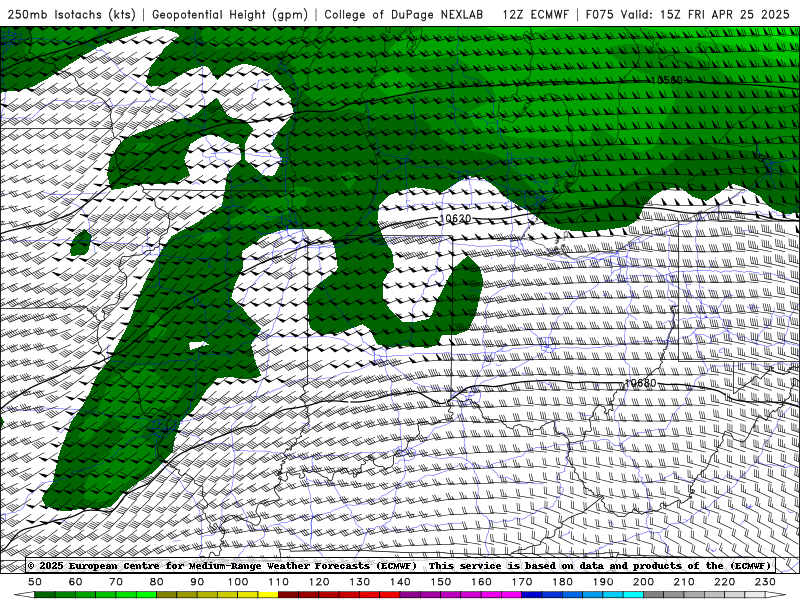Screen dimensions: 800x600
Task: Click the 200 value on the color scale
Action: (x=643, y=582)
